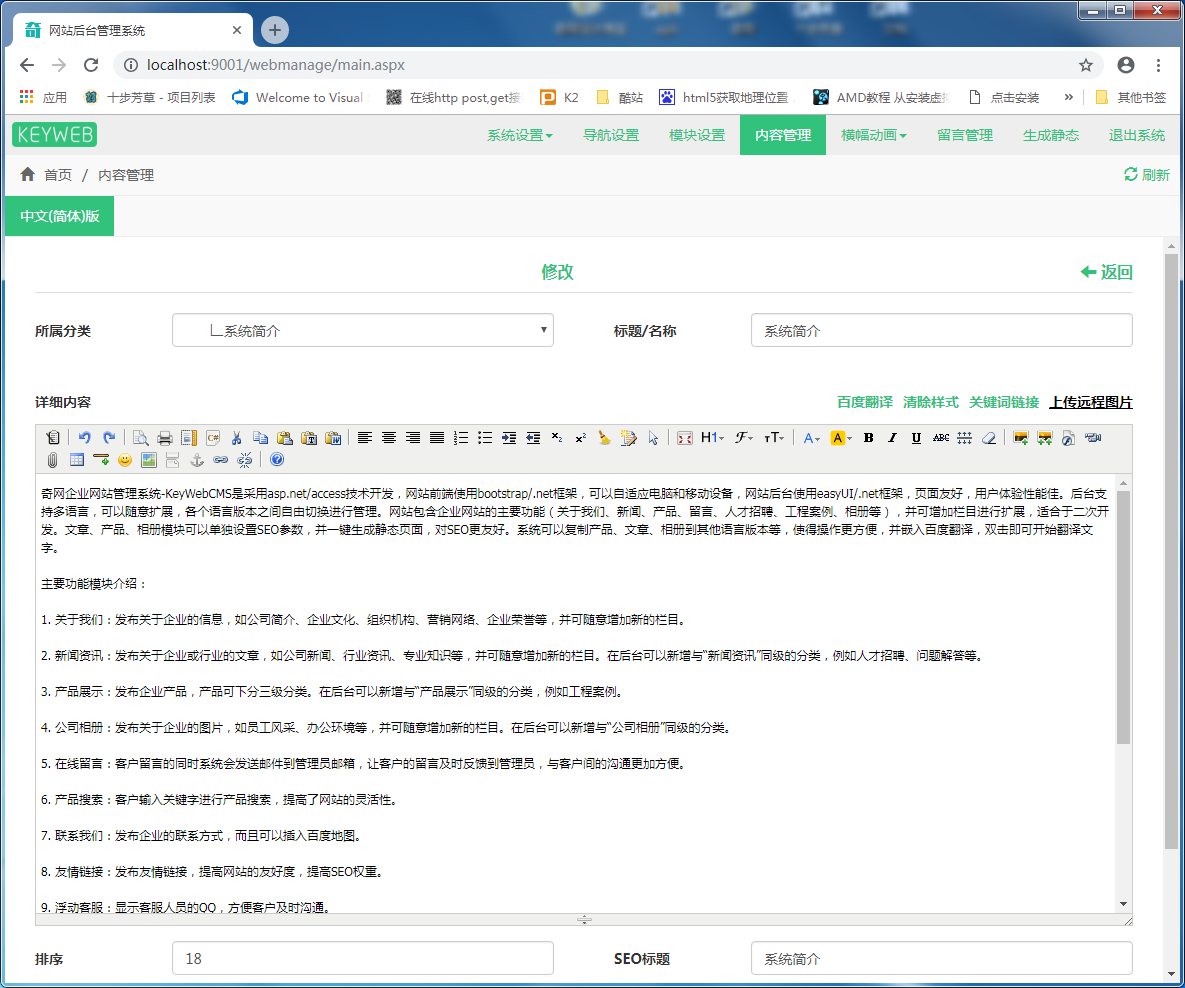Apply superscript formatting
Image resolution: width=1185 pixels, height=988 pixels.
coord(581,438)
